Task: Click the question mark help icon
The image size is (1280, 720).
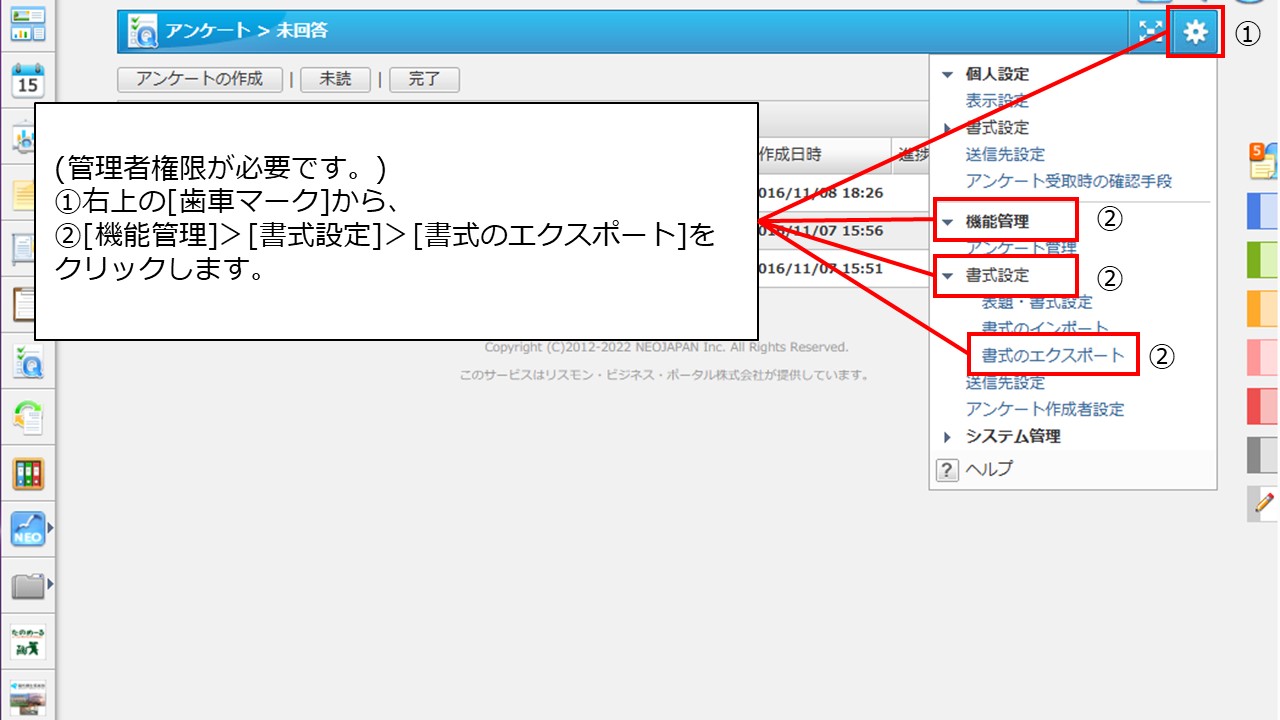Action: tap(946, 470)
